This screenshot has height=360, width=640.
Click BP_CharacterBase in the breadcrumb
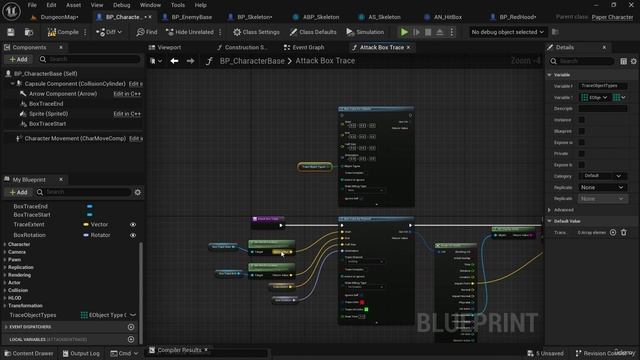click(252, 61)
